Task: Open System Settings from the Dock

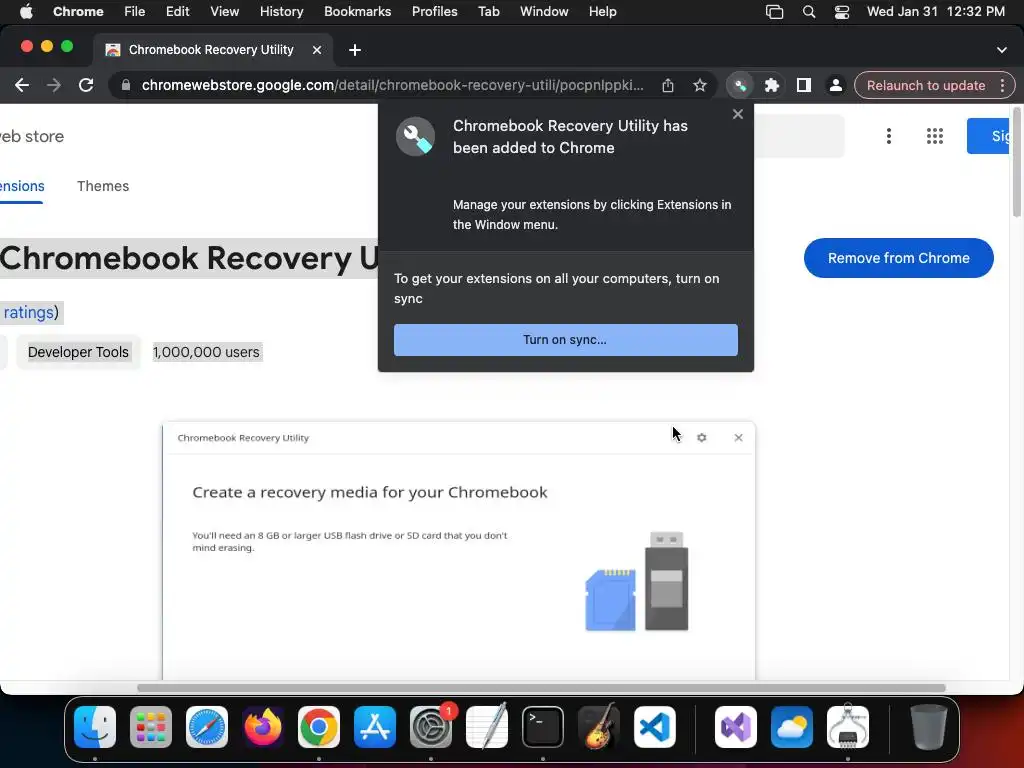Action: point(431,727)
